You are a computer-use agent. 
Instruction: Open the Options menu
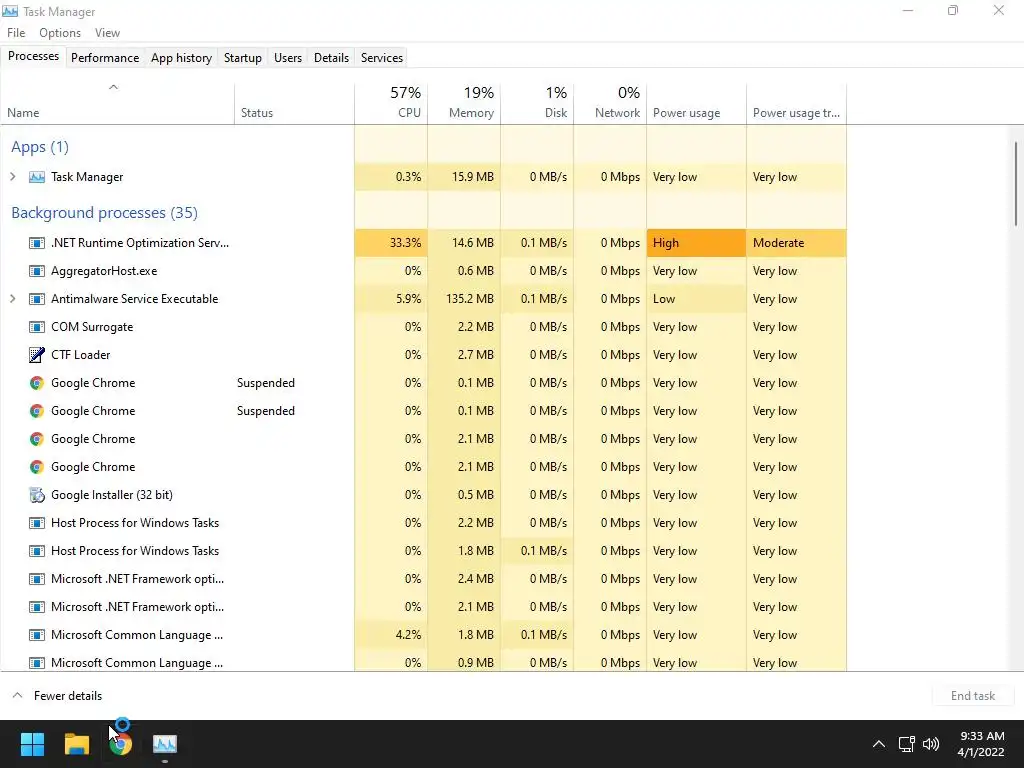pos(60,33)
